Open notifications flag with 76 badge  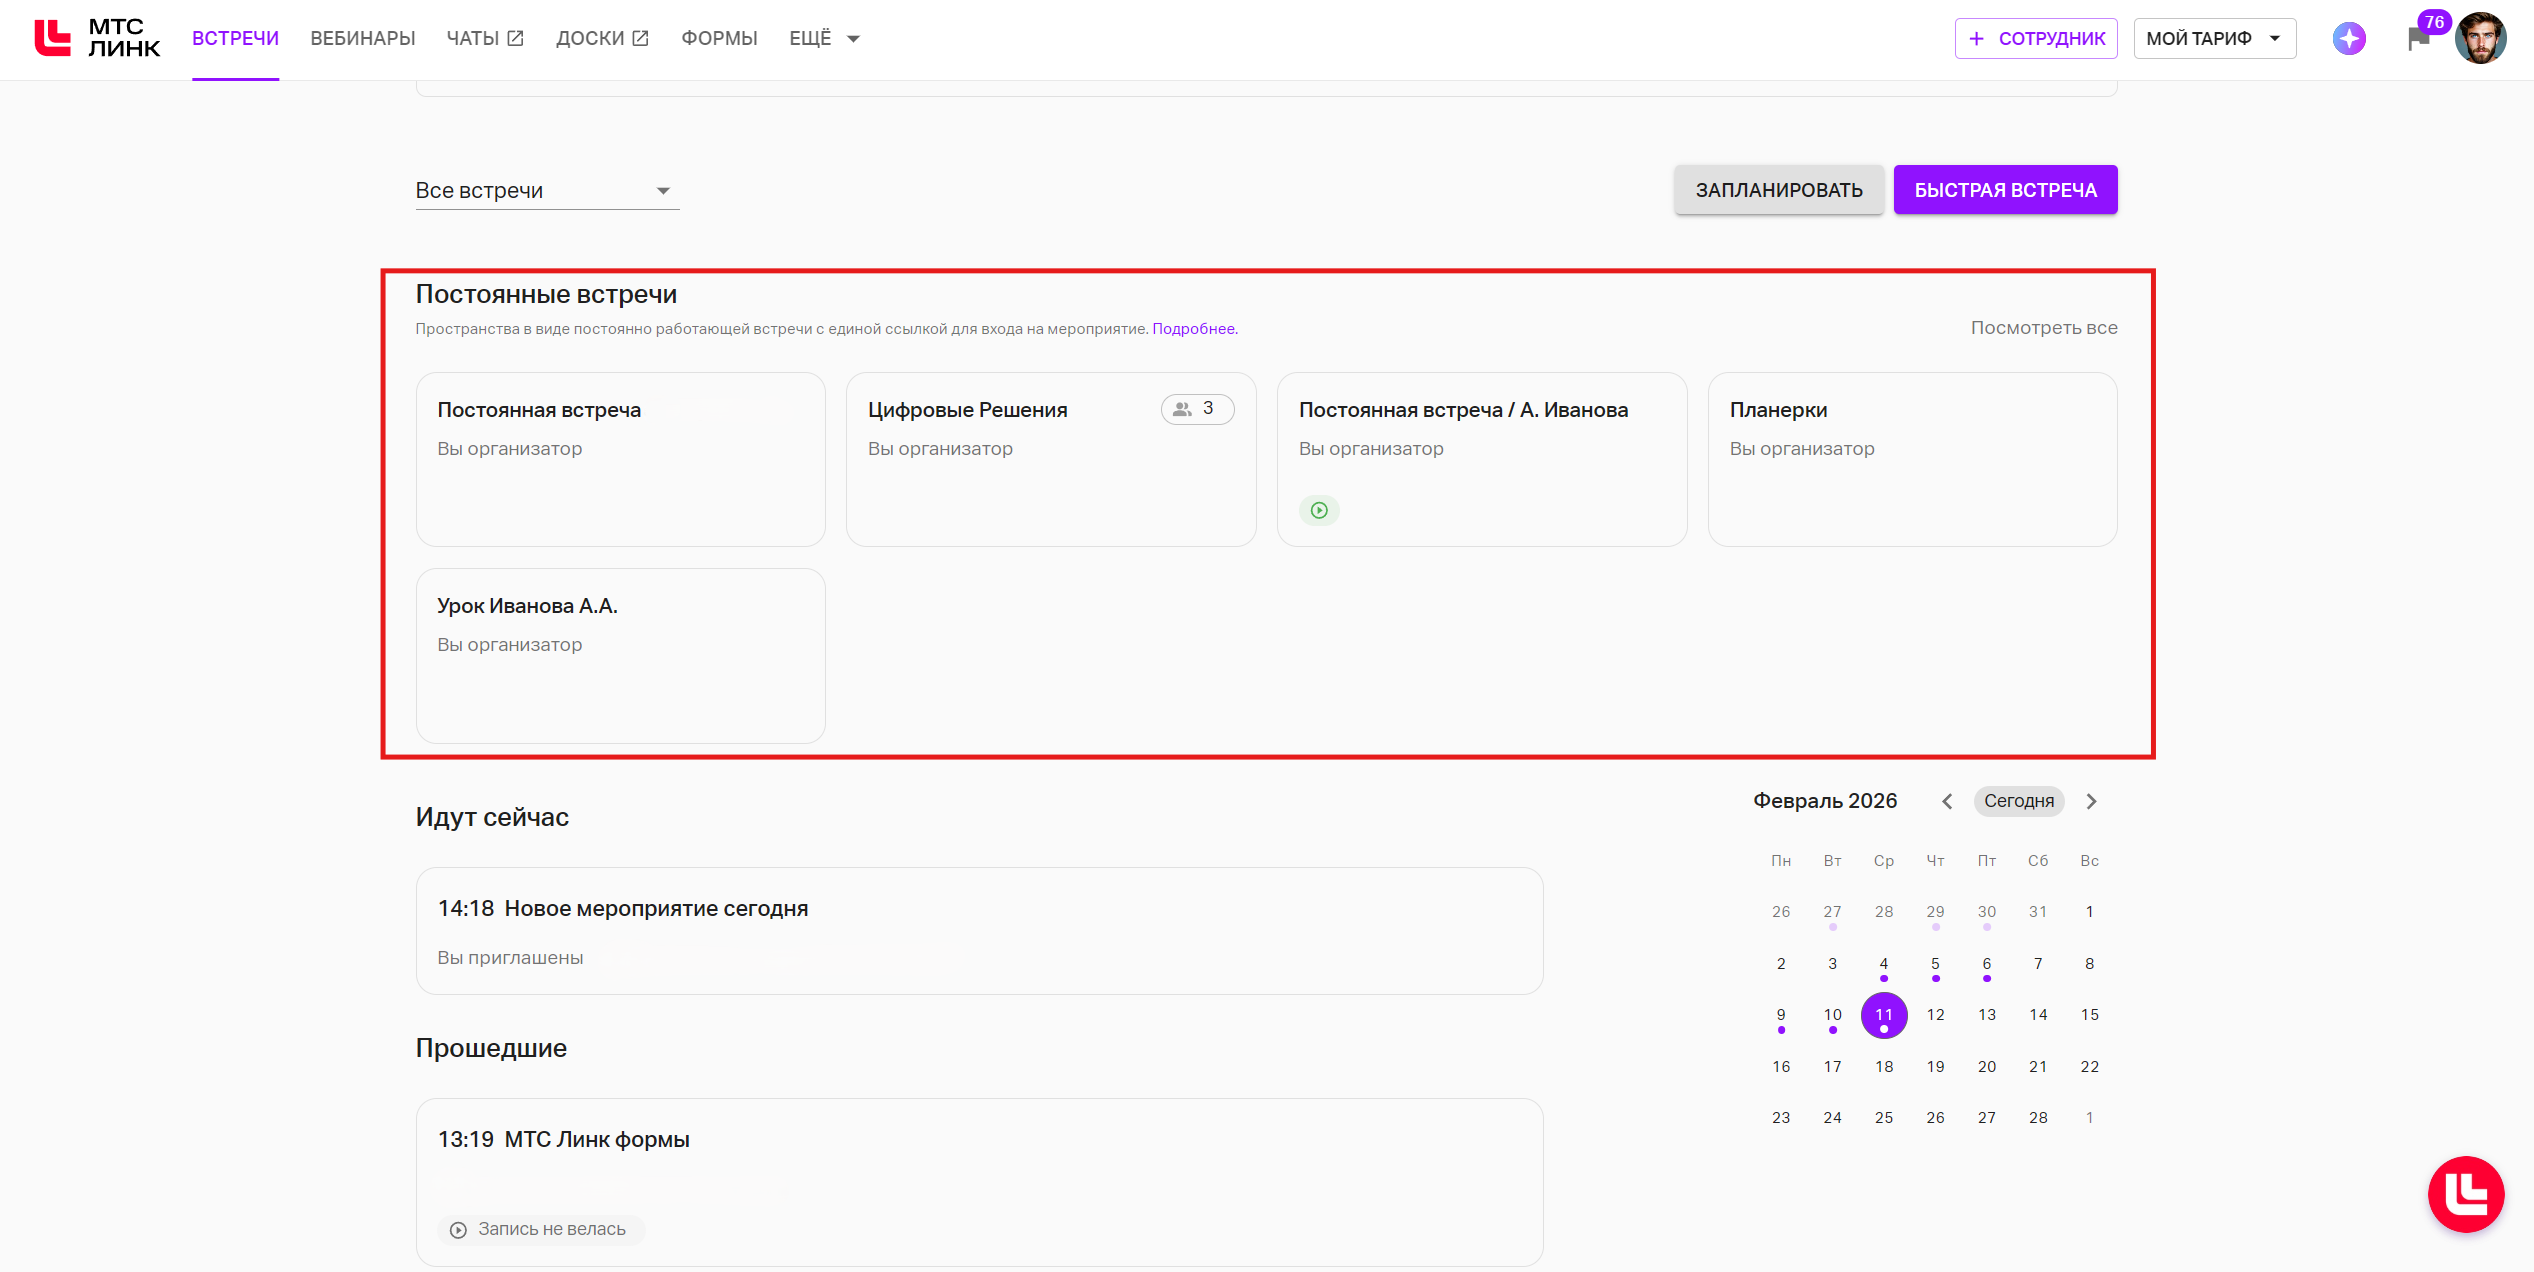[x=2418, y=39]
